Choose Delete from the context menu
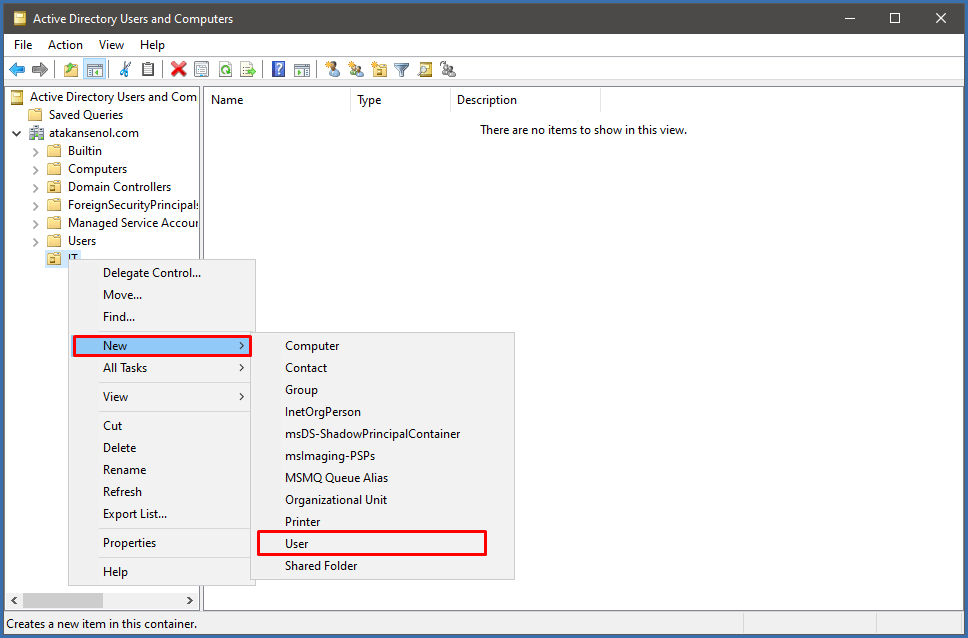This screenshot has width=968, height=638. pos(162,448)
